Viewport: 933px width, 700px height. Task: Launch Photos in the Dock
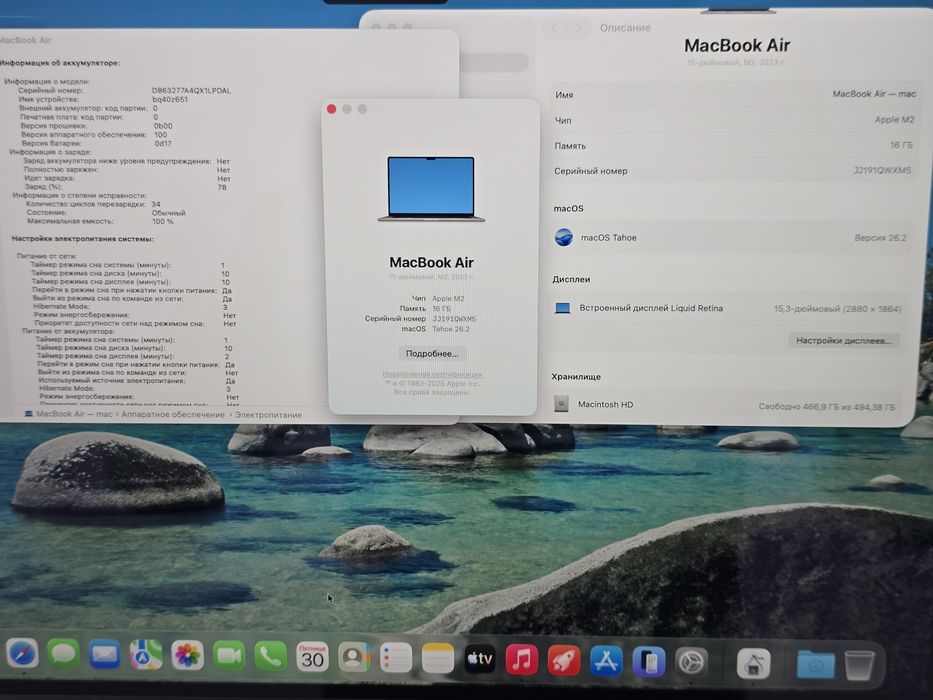click(187, 656)
